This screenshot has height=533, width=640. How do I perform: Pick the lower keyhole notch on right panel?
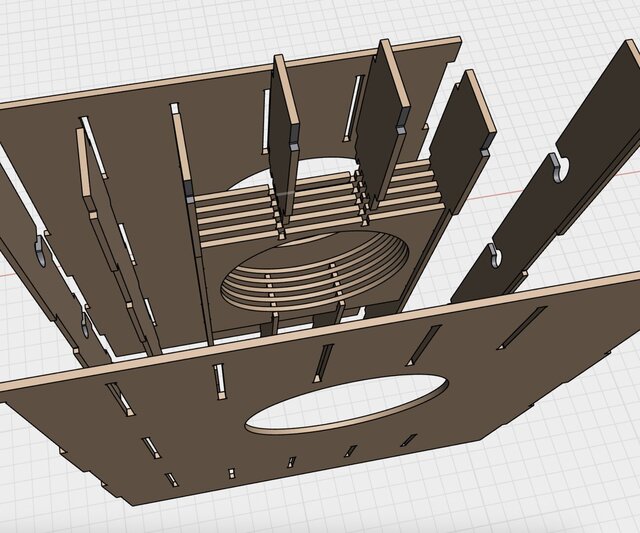(x=494, y=255)
